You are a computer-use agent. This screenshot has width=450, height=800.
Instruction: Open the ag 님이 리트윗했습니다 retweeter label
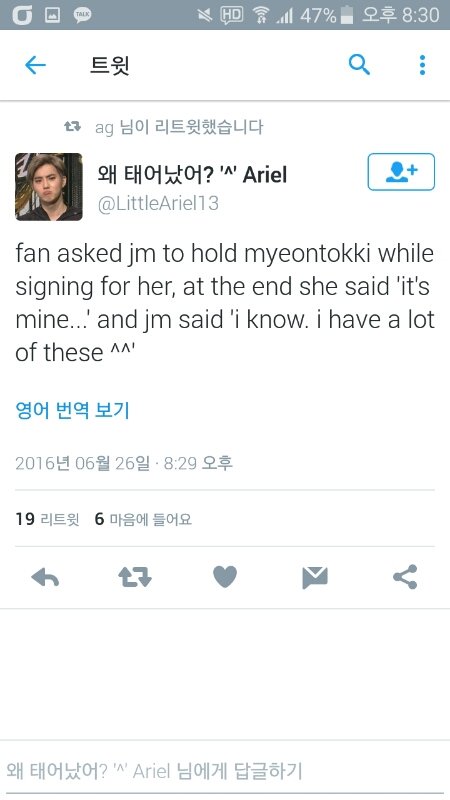[179, 127]
